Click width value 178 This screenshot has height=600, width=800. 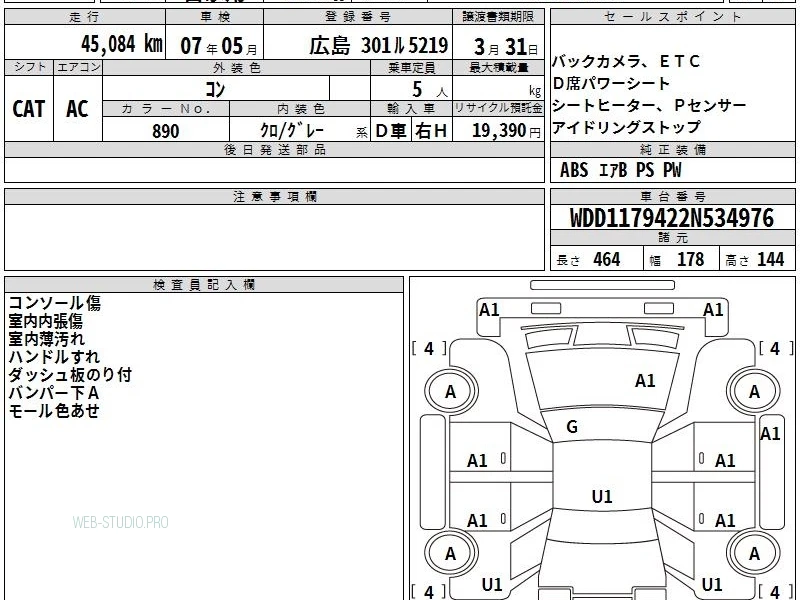tap(690, 259)
